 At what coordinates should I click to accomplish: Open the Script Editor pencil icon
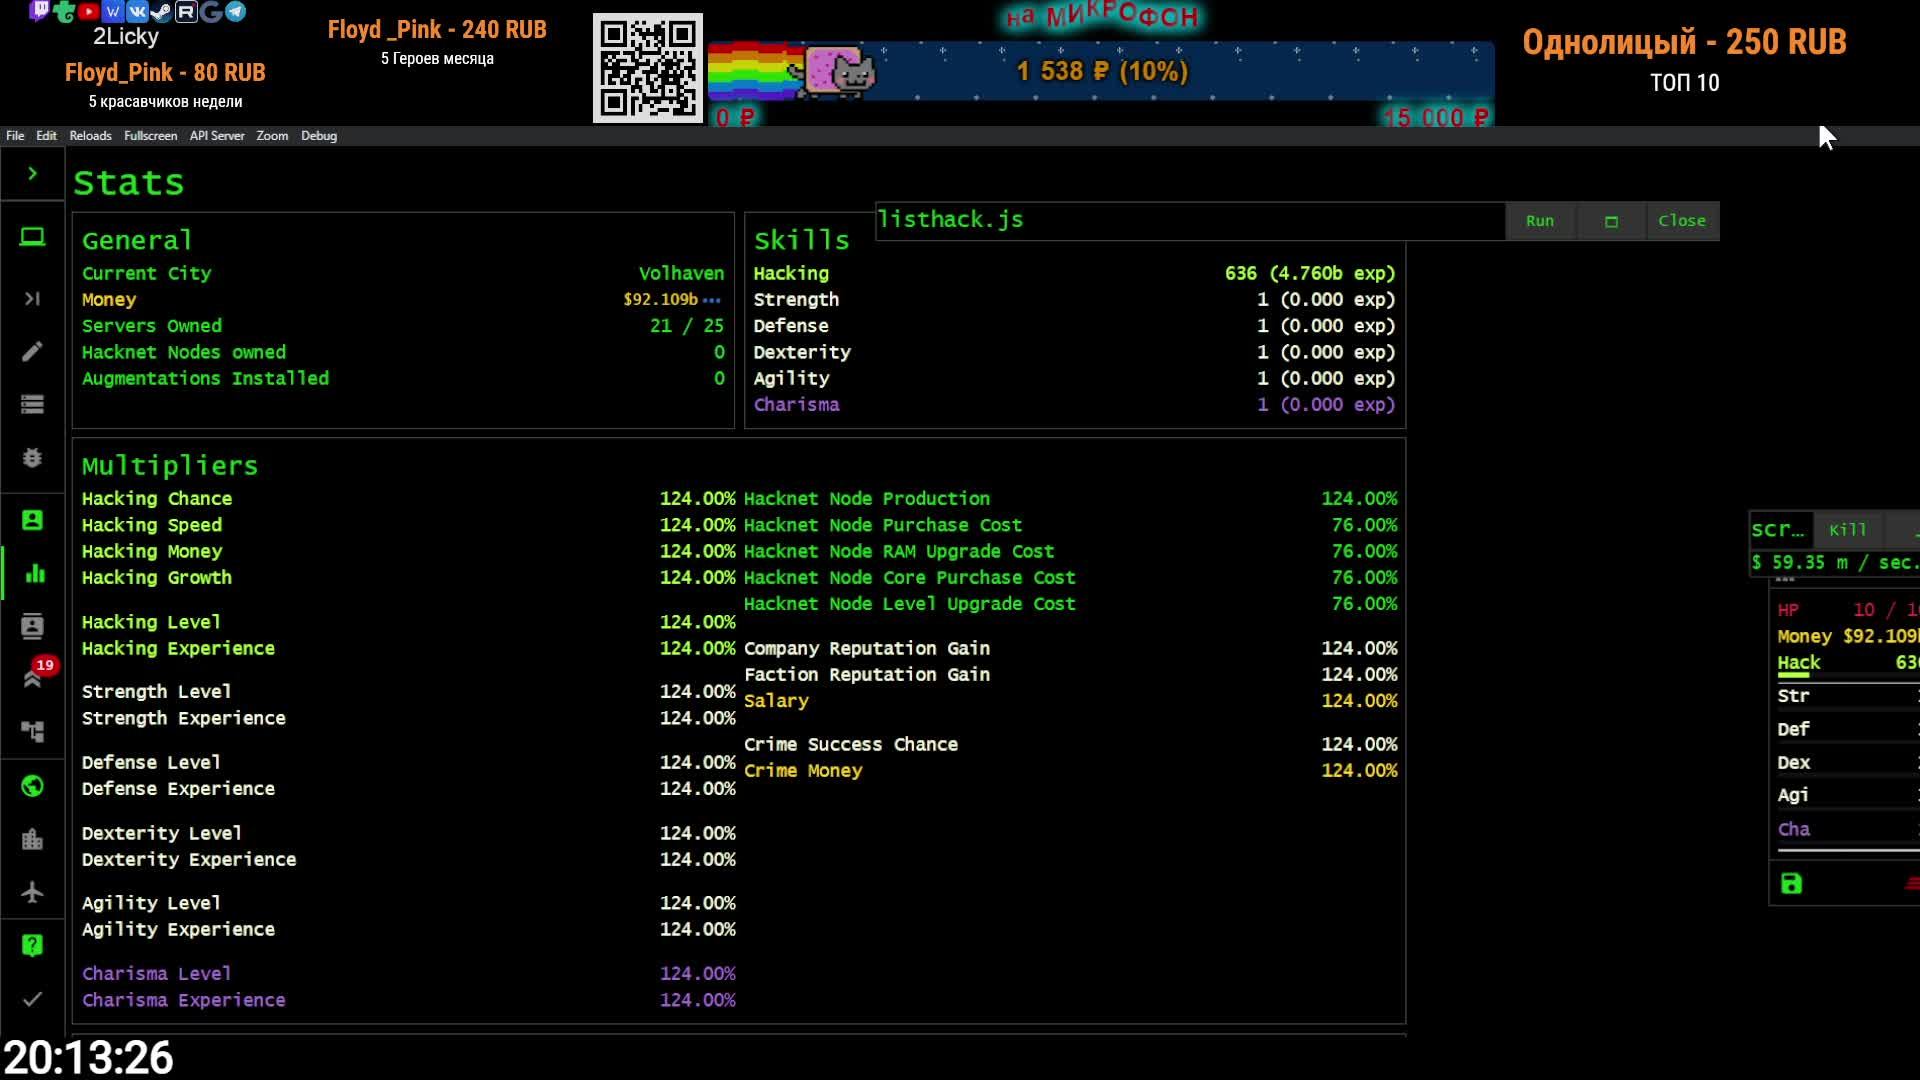click(32, 351)
